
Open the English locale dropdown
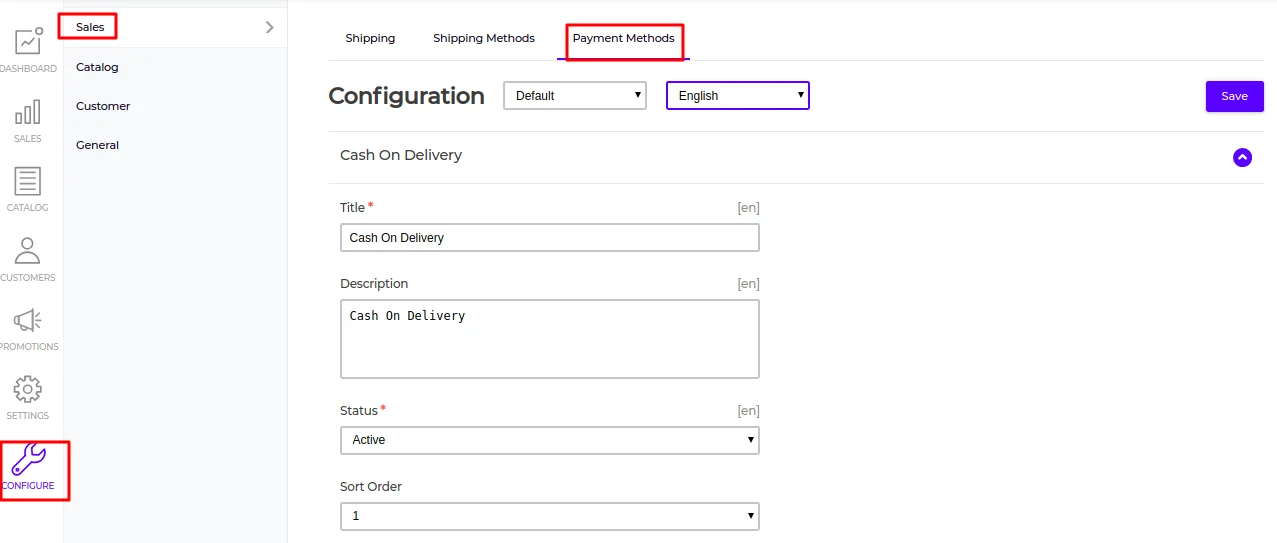[737, 96]
